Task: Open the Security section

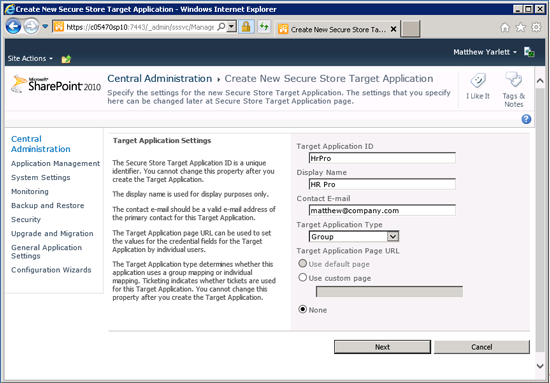Action: tap(26, 220)
